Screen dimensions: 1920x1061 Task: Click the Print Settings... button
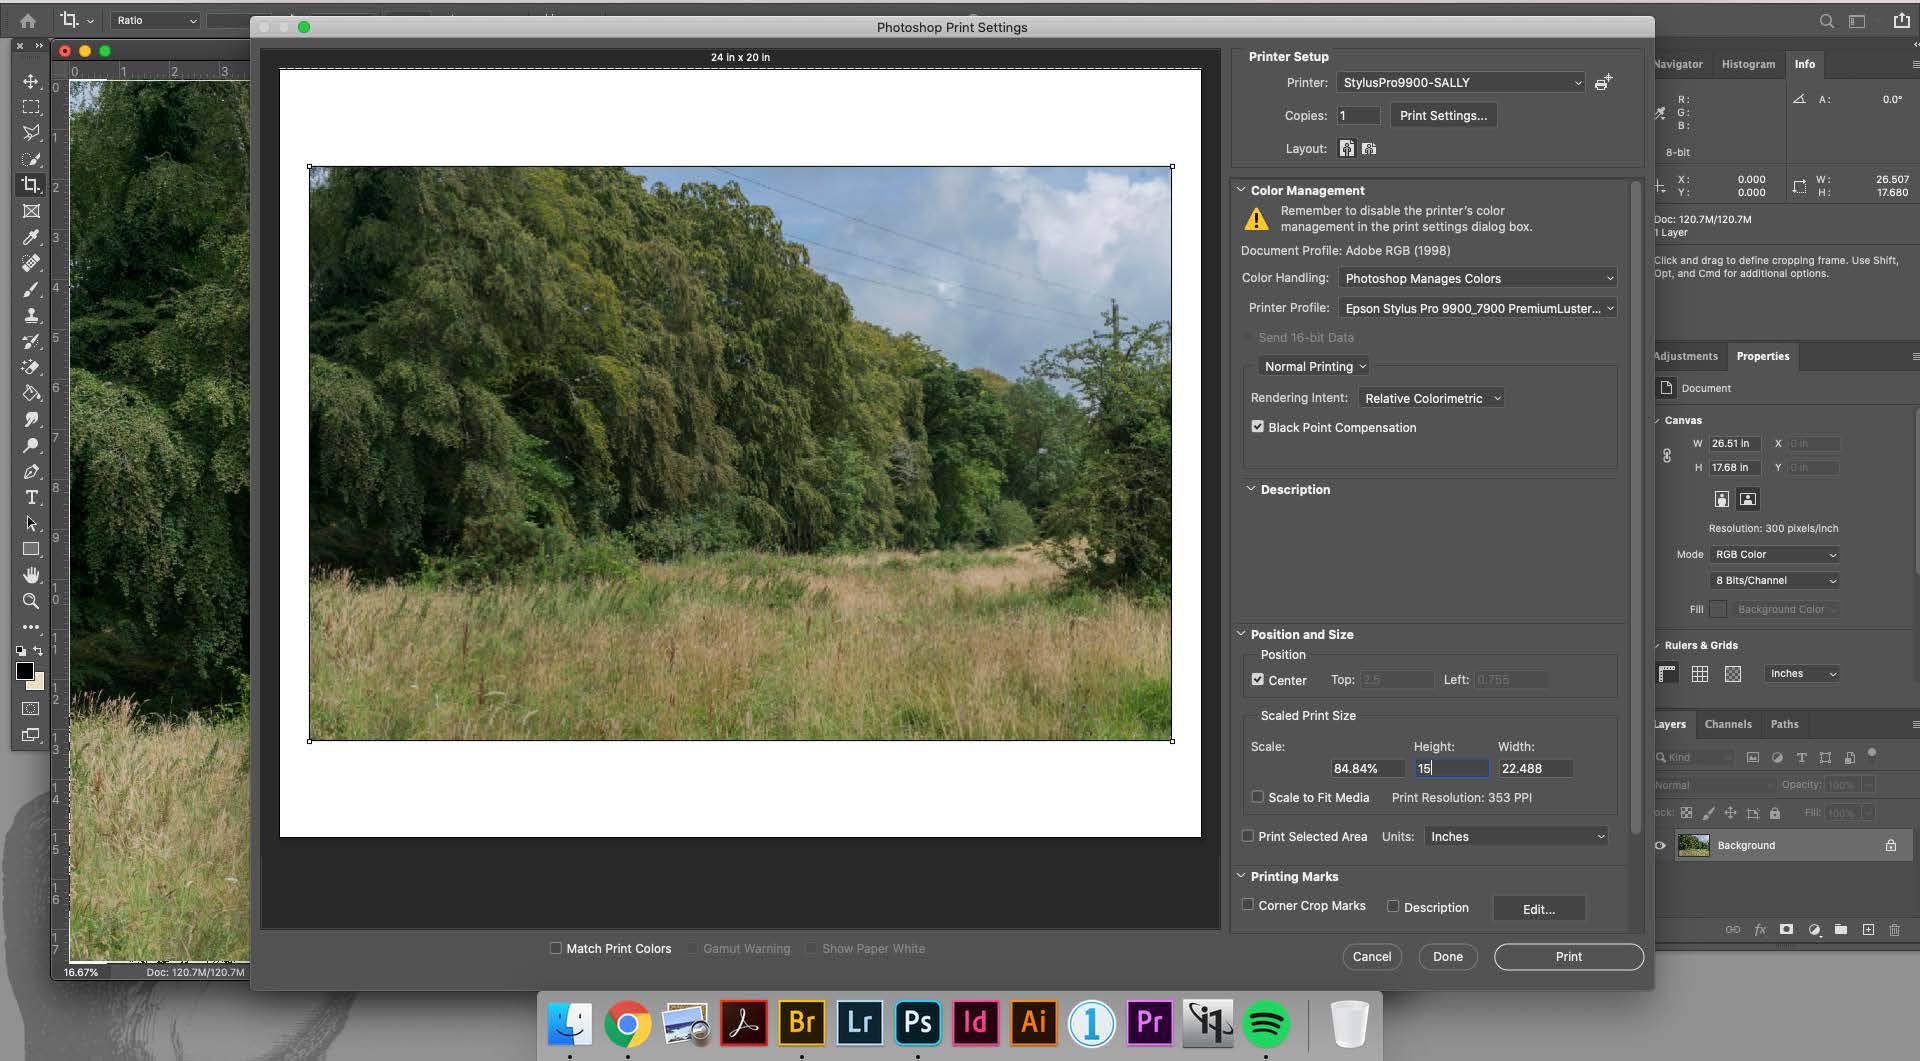pos(1443,115)
